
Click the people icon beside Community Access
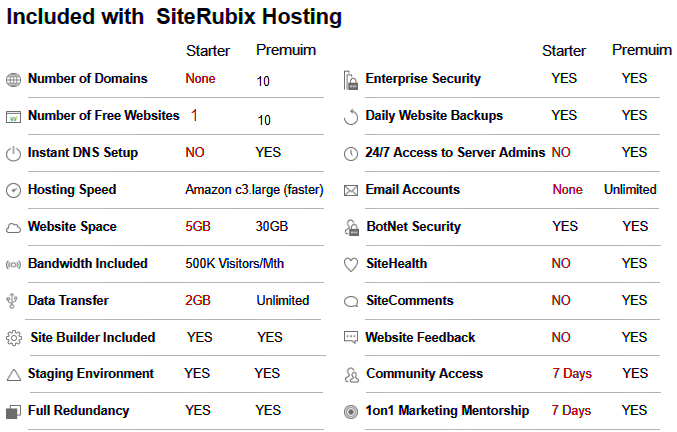[x=351, y=375]
